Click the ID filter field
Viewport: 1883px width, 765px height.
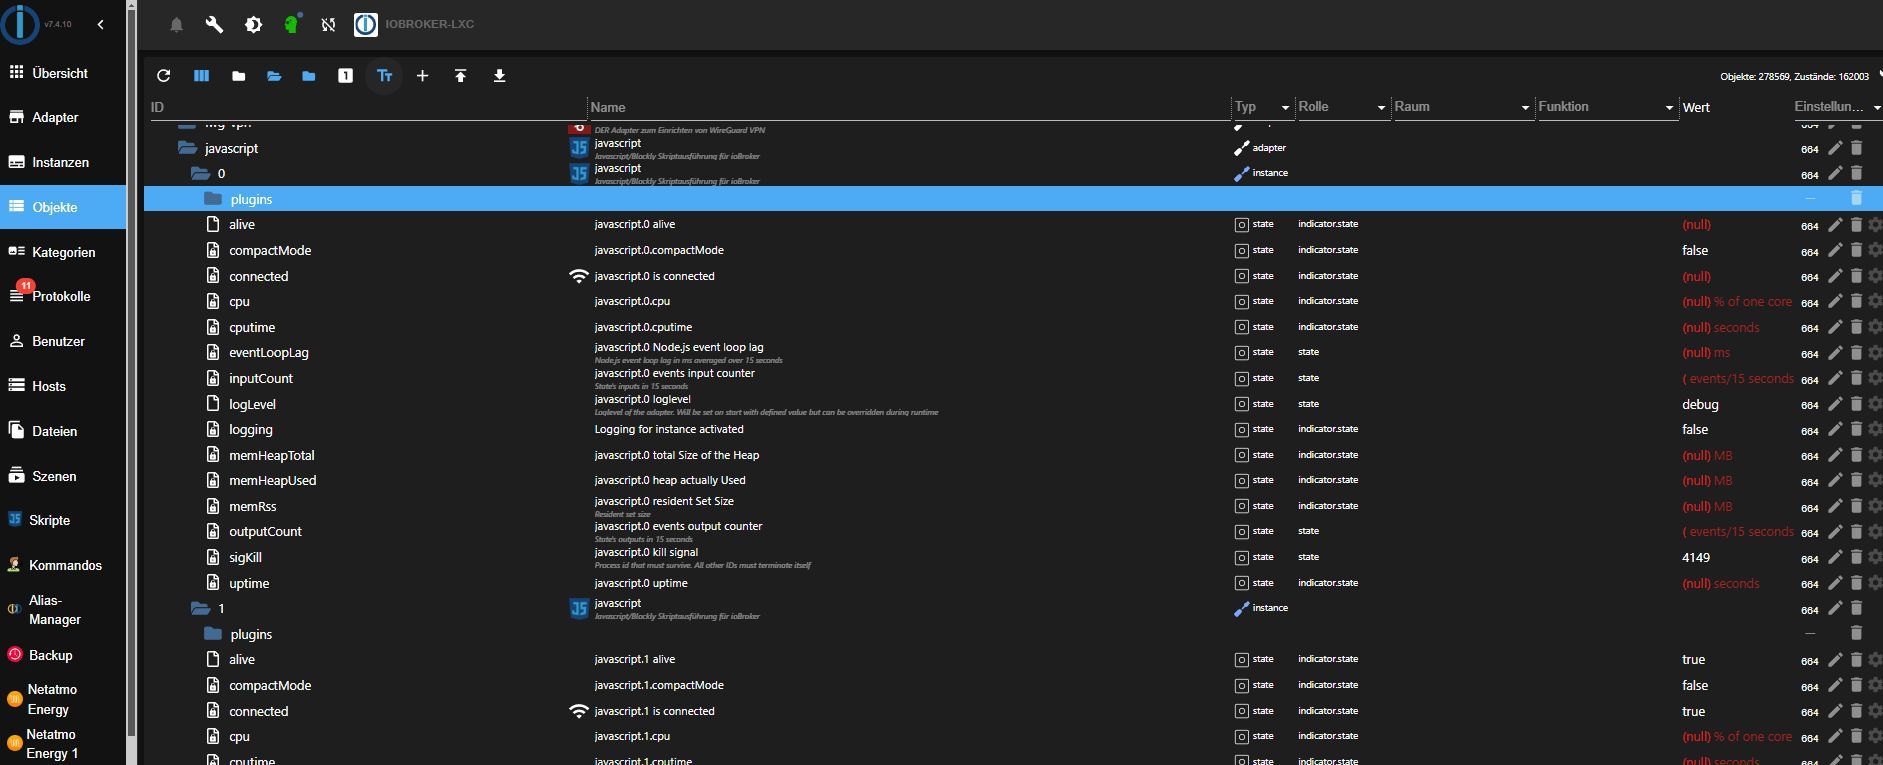coord(366,107)
